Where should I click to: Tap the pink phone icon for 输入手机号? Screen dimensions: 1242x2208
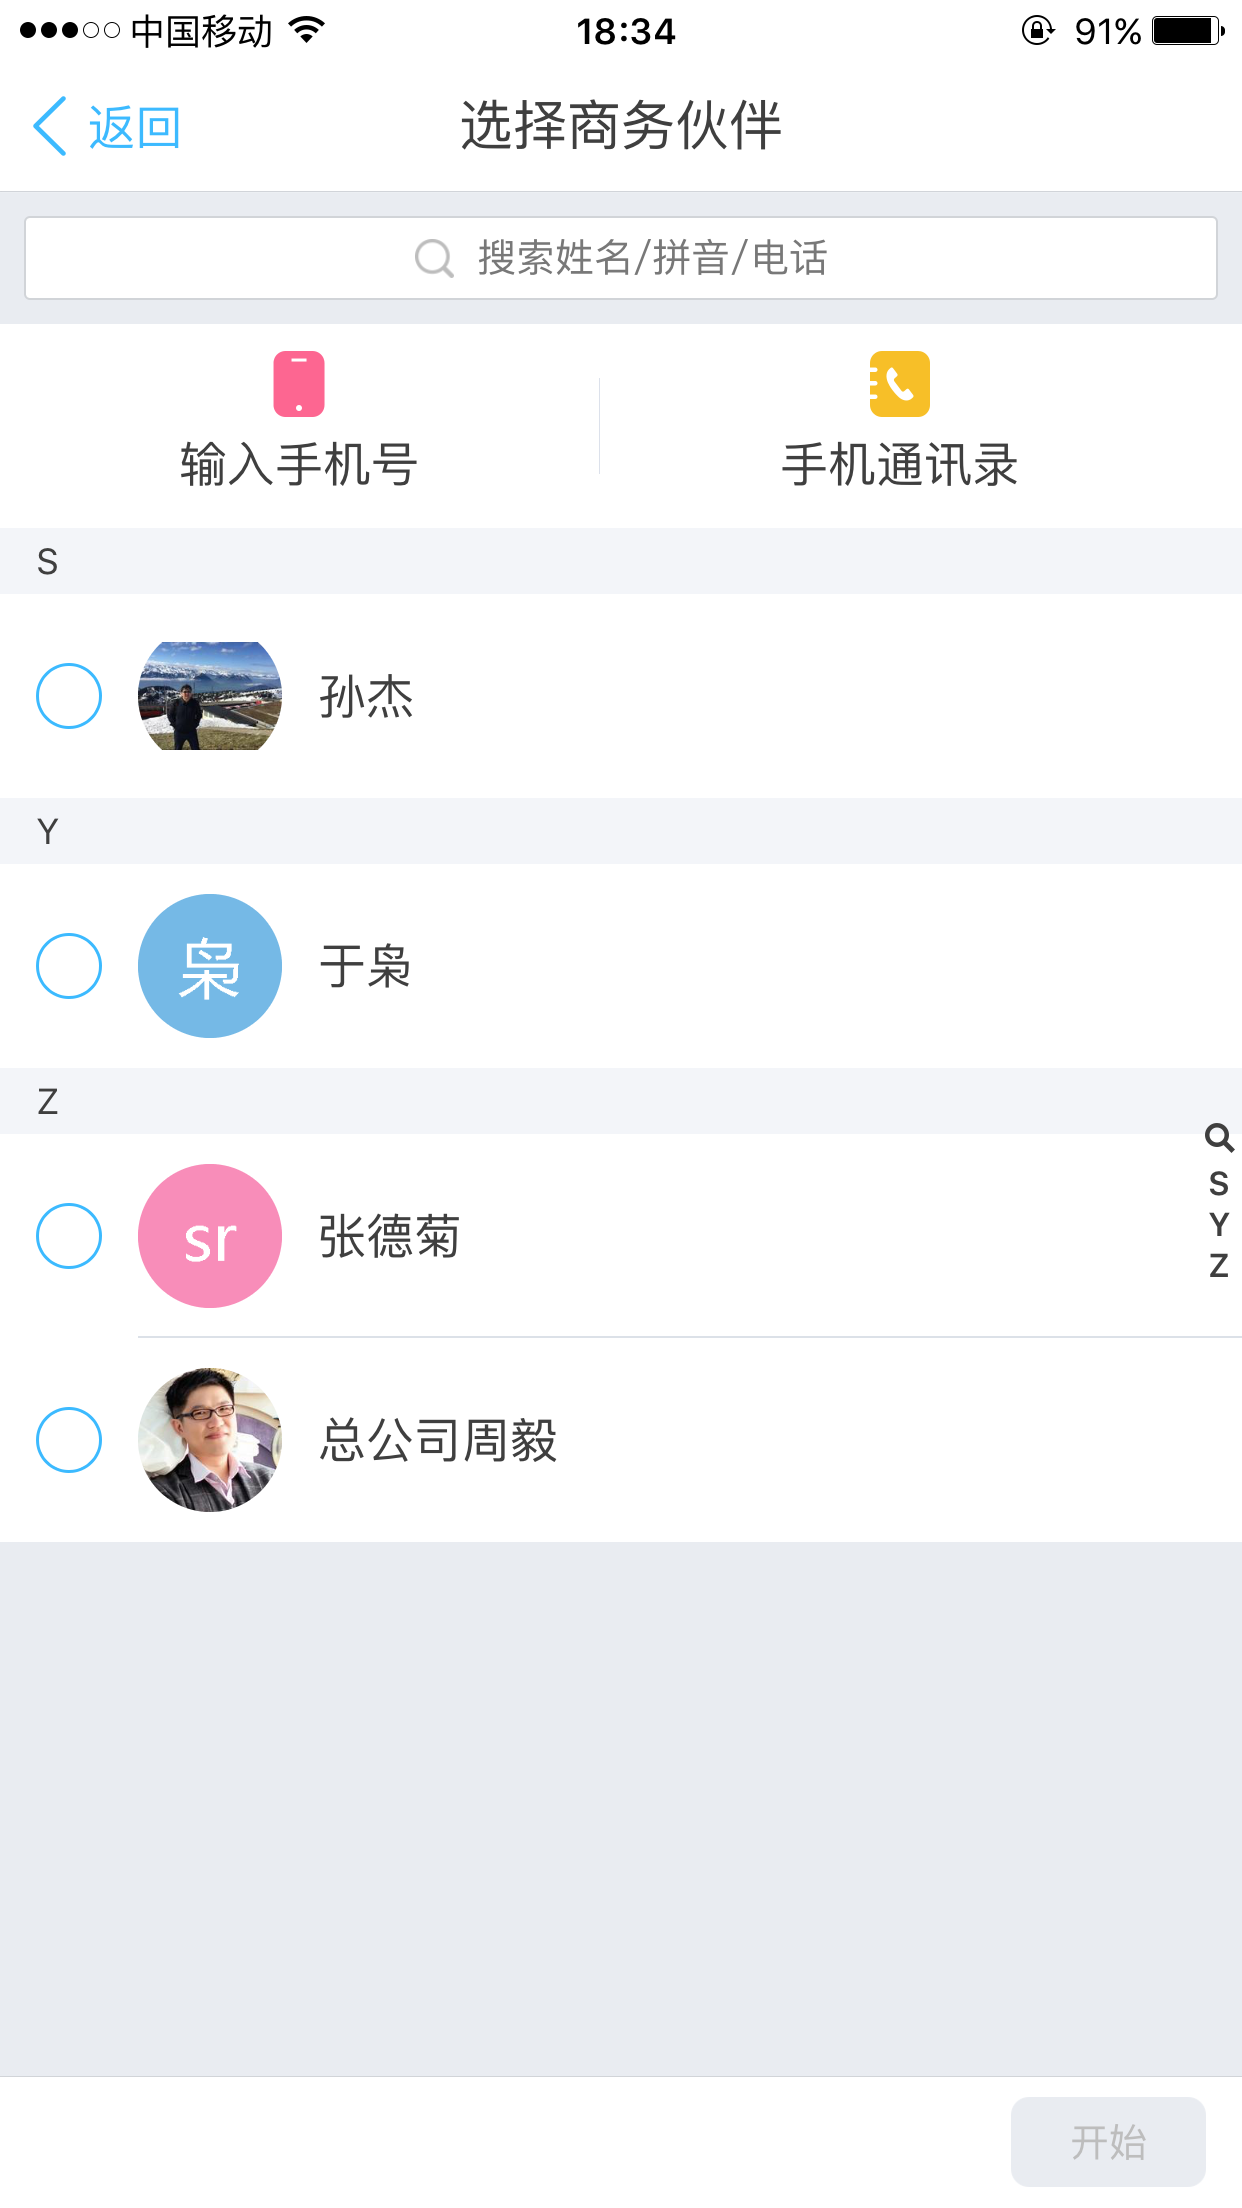(x=299, y=384)
